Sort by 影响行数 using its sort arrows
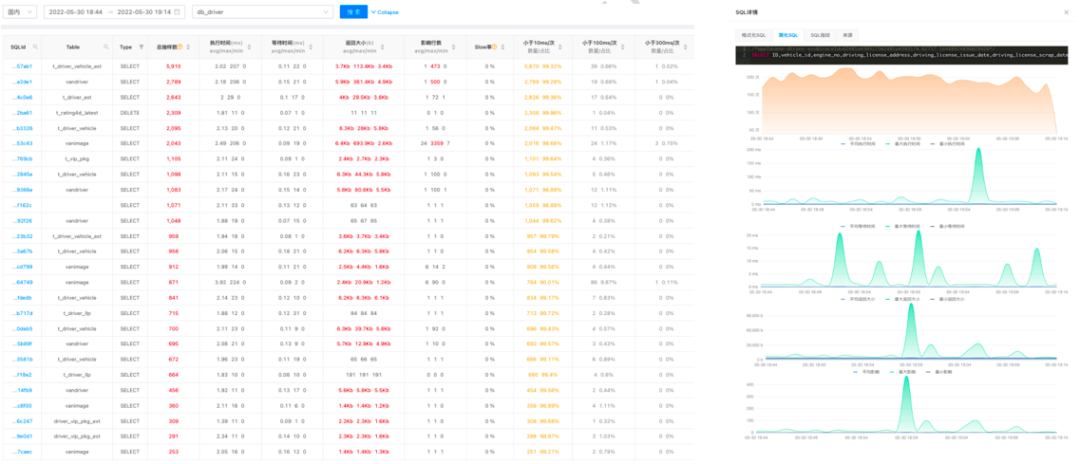1080x464 pixels. click(454, 47)
